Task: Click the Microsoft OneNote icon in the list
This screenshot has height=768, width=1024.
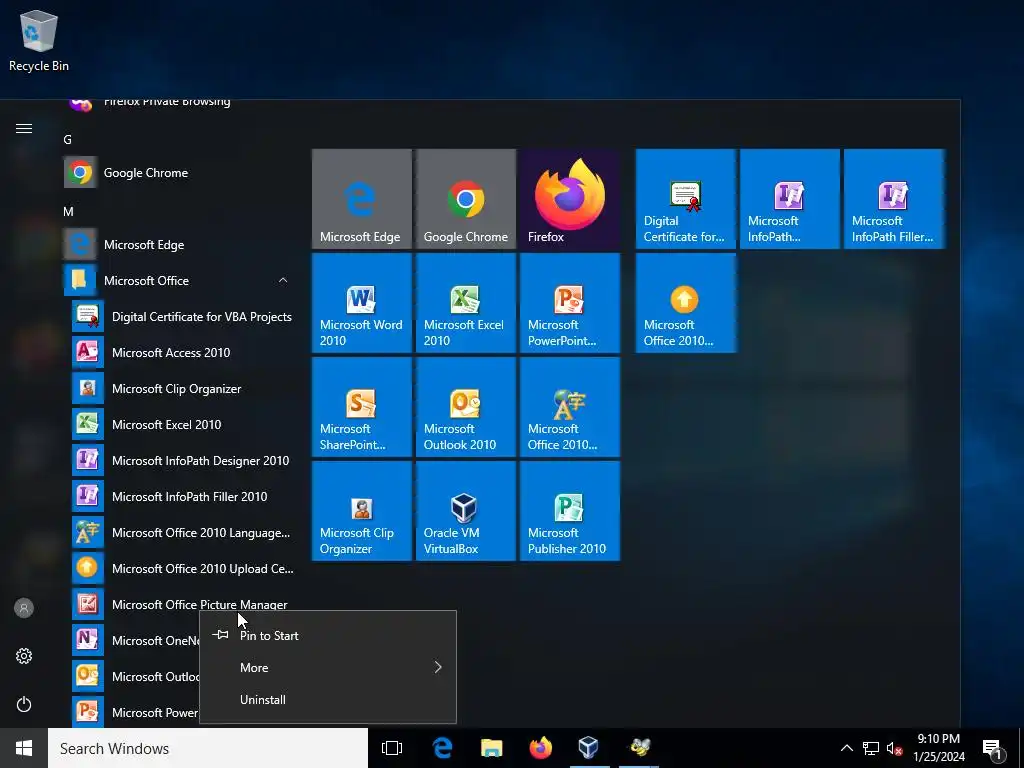Action: (x=88, y=640)
